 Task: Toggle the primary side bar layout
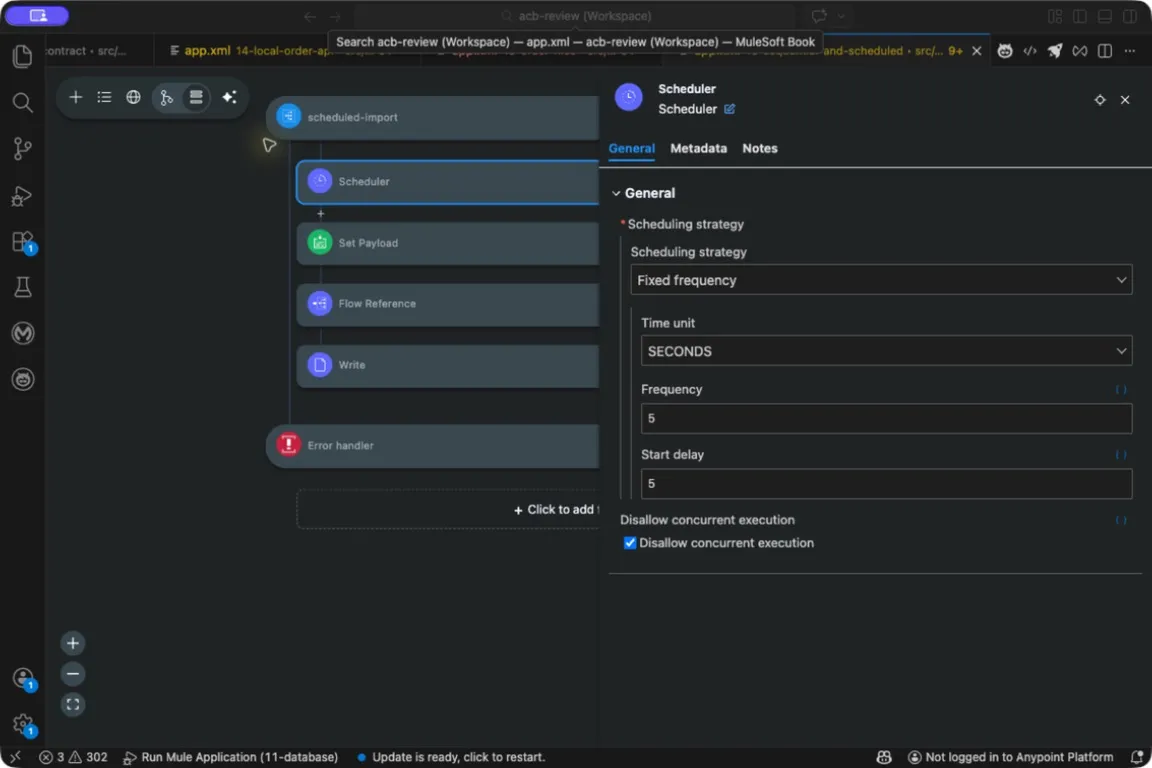[x=1080, y=16]
